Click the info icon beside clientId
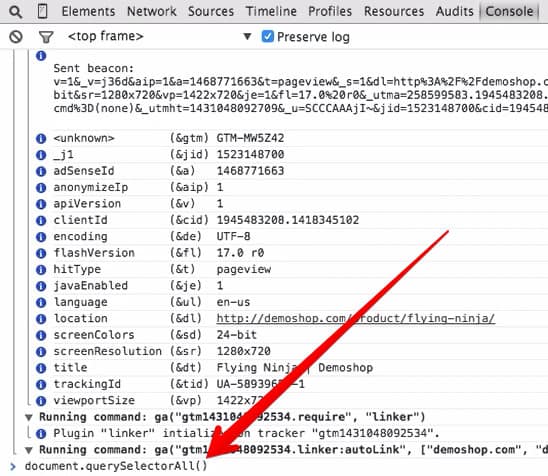The width and height of the screenshot is (548, 476). pyautogui.click(x=41, y=221)
